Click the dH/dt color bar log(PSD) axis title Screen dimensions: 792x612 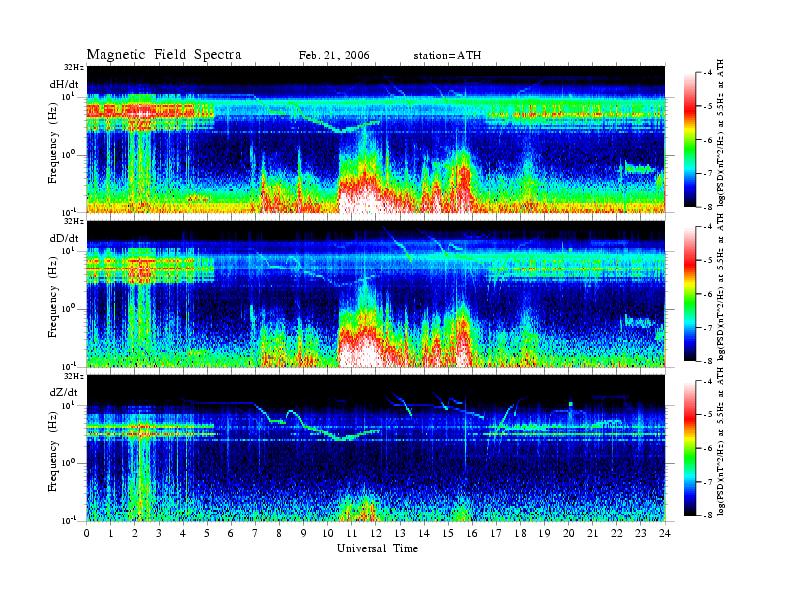point(721,133)
